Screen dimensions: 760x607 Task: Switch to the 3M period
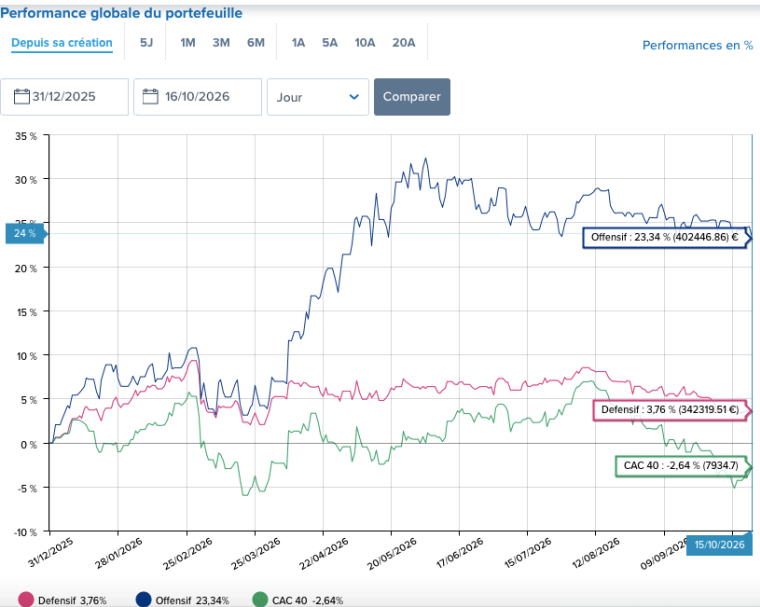tap(221, 43)
